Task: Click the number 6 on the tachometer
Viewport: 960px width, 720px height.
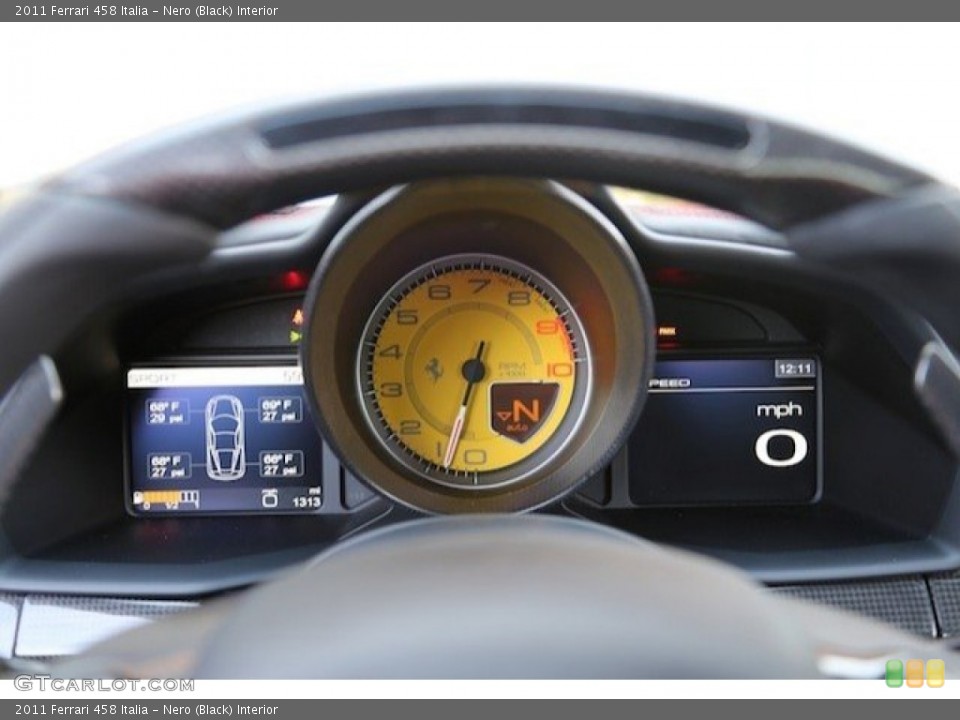Action: click(439, 292)
